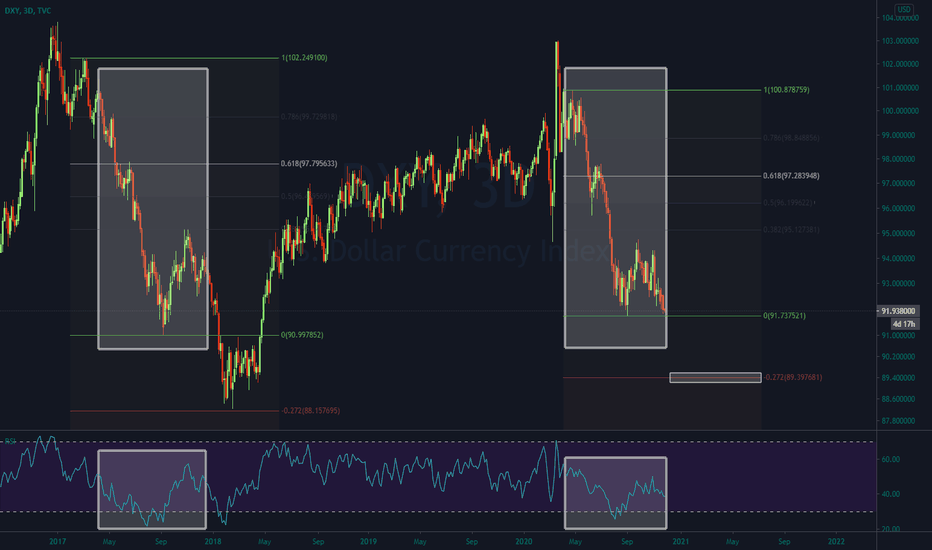Click the 2022 label on the time axis
Image resolution: width=932 pixels, height=550 pixels.
pos(836,542)
